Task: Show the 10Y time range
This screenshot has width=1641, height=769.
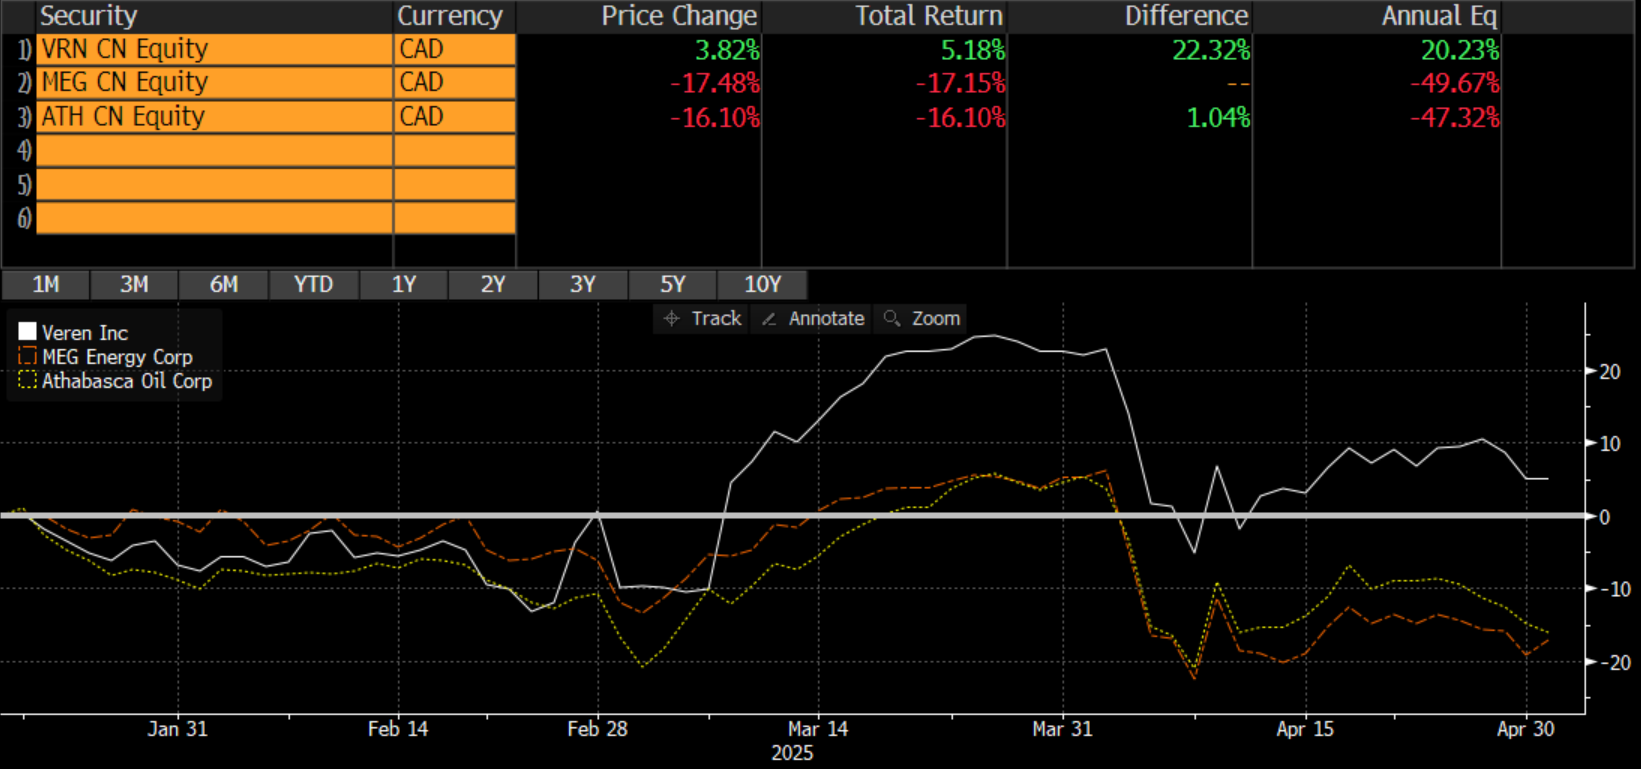Action: coord(762,285)
